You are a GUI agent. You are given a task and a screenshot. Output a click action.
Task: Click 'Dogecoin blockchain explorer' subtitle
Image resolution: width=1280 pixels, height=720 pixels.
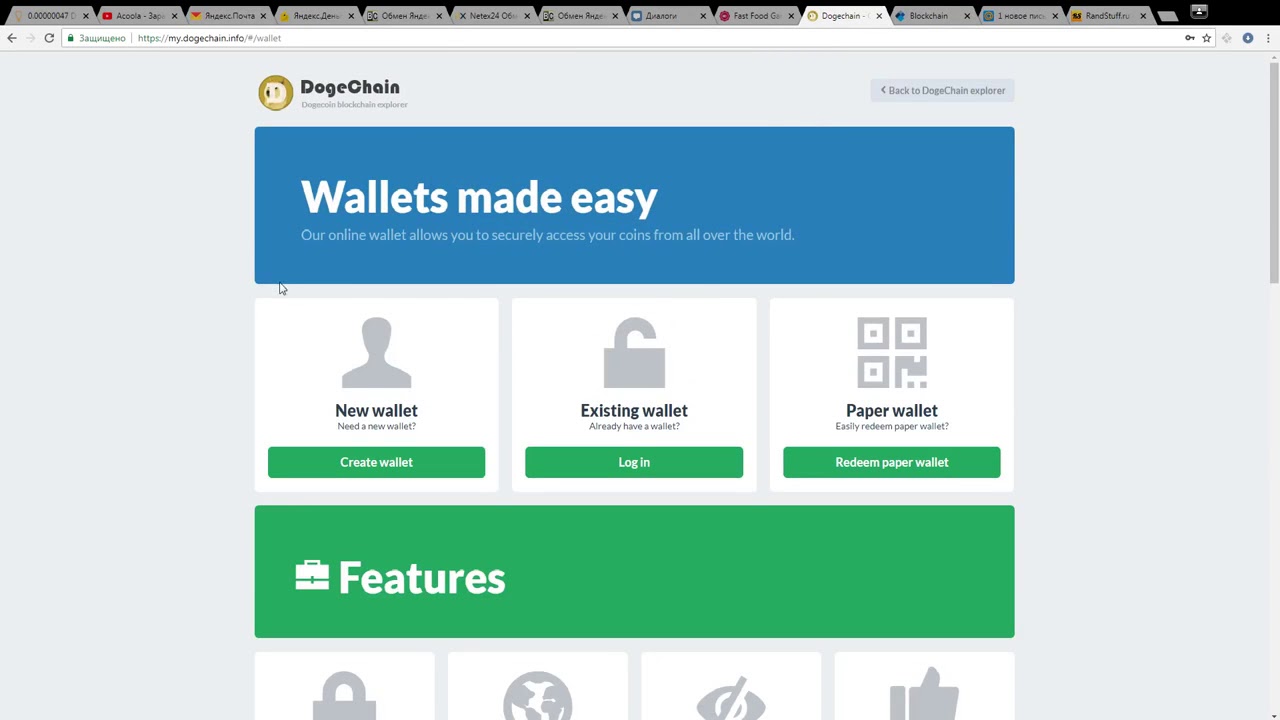point(354,104)
